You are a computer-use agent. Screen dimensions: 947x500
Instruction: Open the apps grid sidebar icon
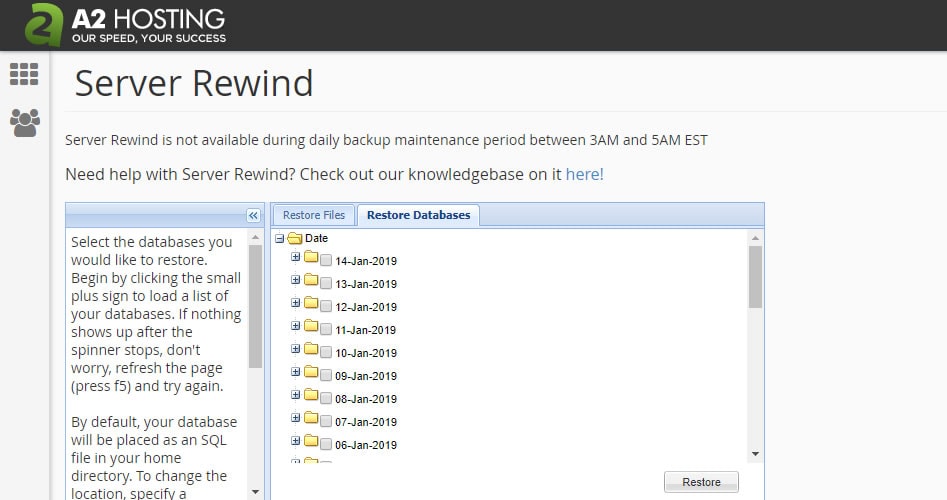coord(24,74)
